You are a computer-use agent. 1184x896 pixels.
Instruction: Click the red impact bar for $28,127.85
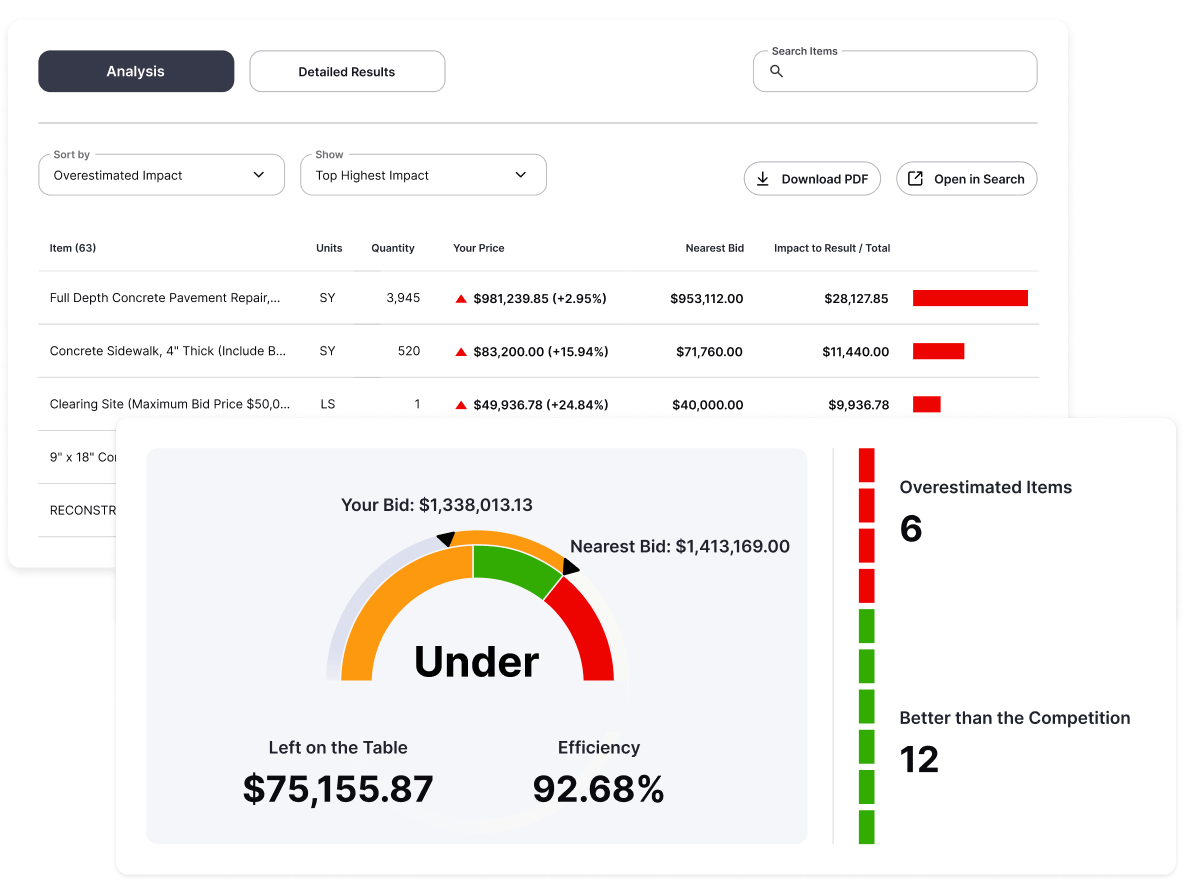[970, 298]
